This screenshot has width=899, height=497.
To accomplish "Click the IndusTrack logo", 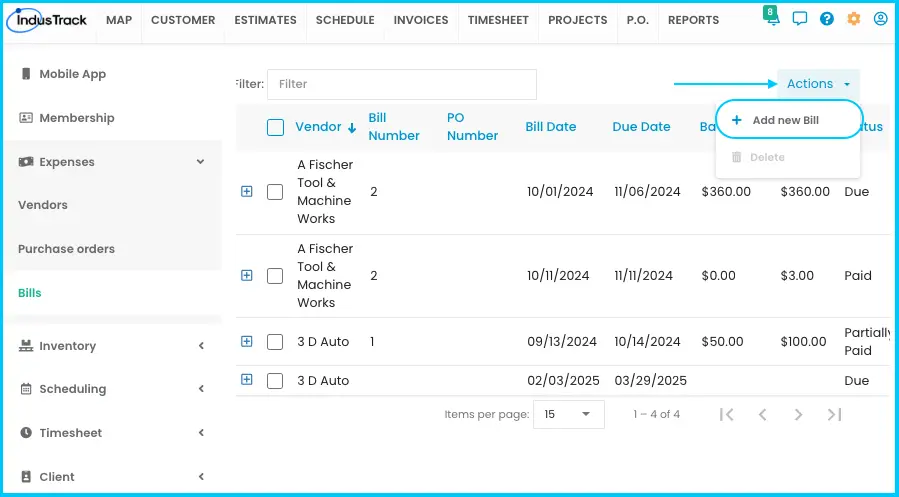I will click(46, 20).
